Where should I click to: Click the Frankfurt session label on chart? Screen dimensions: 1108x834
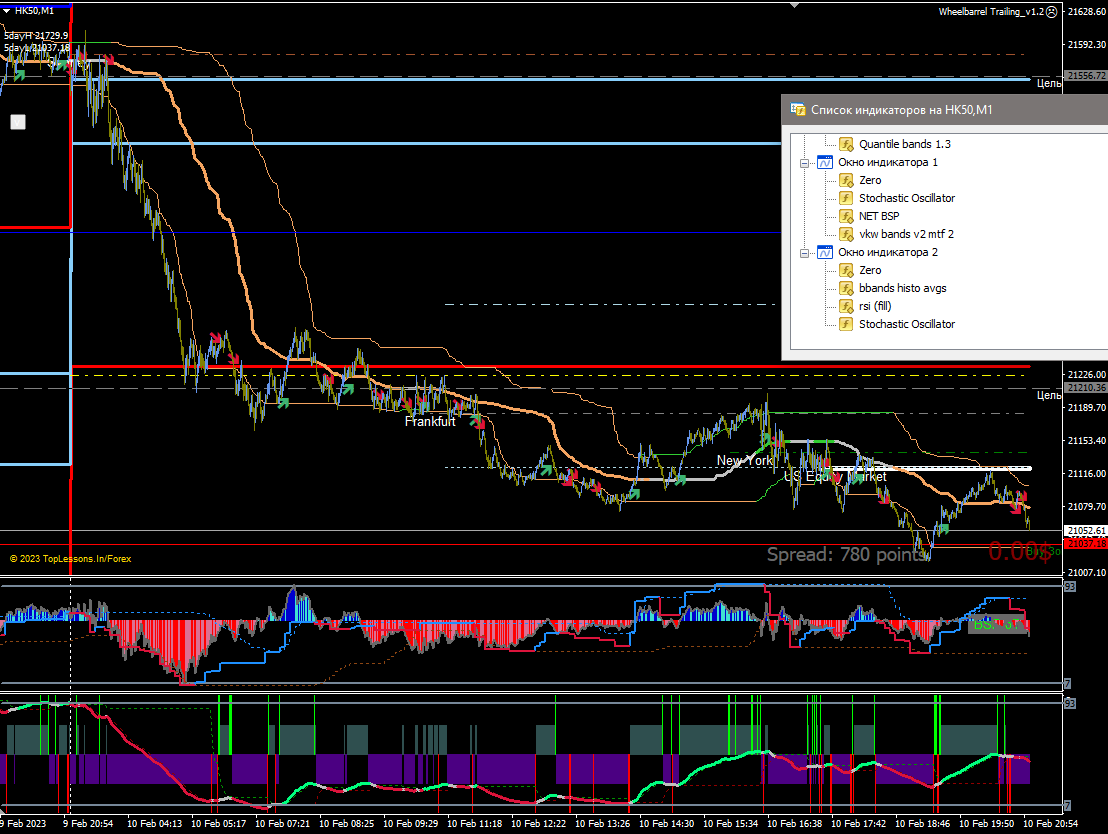coord(430,422)
